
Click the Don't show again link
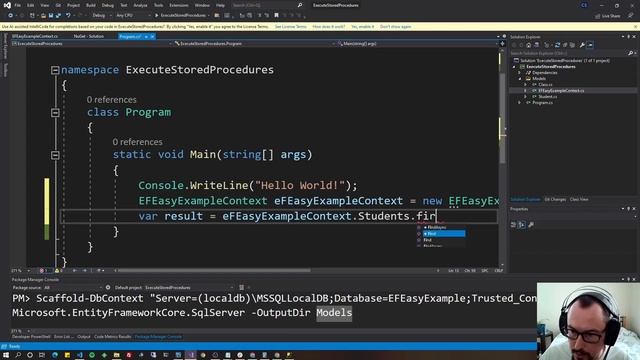click(x=396, y=27)
